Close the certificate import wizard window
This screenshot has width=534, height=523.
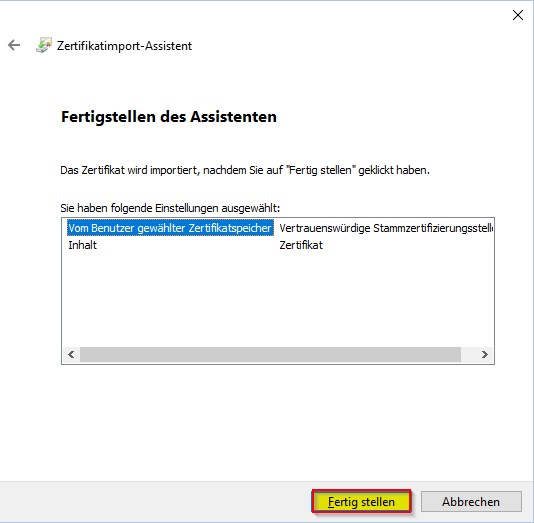click(518, 15)
